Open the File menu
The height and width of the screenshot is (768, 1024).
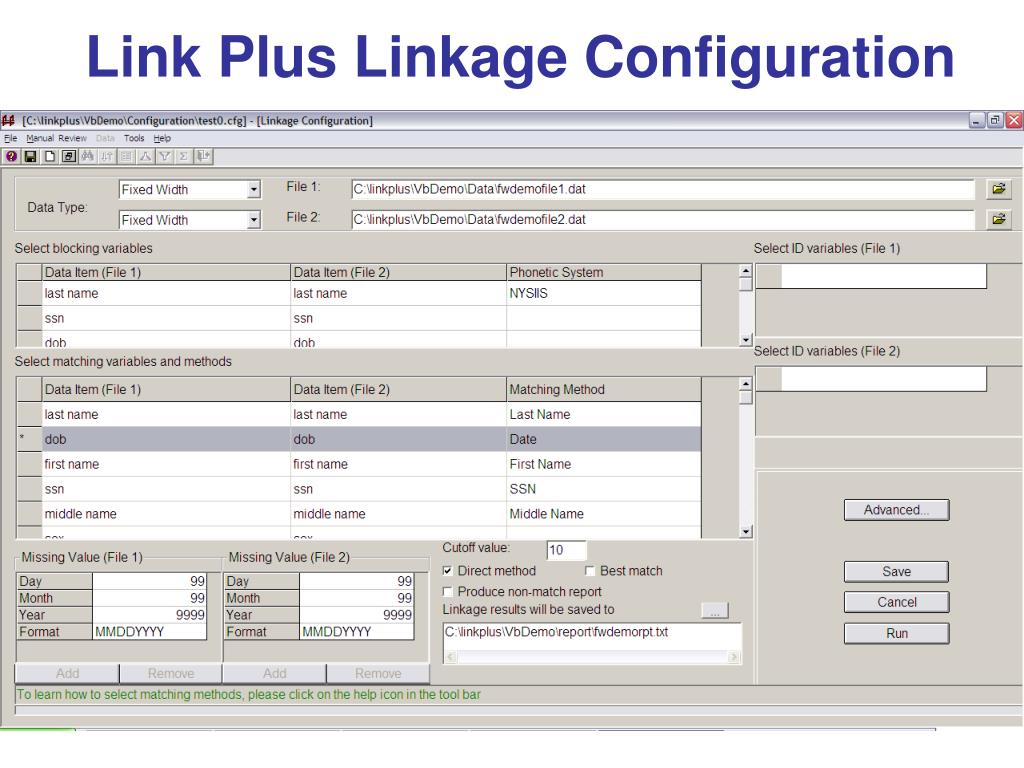[10, 138]
